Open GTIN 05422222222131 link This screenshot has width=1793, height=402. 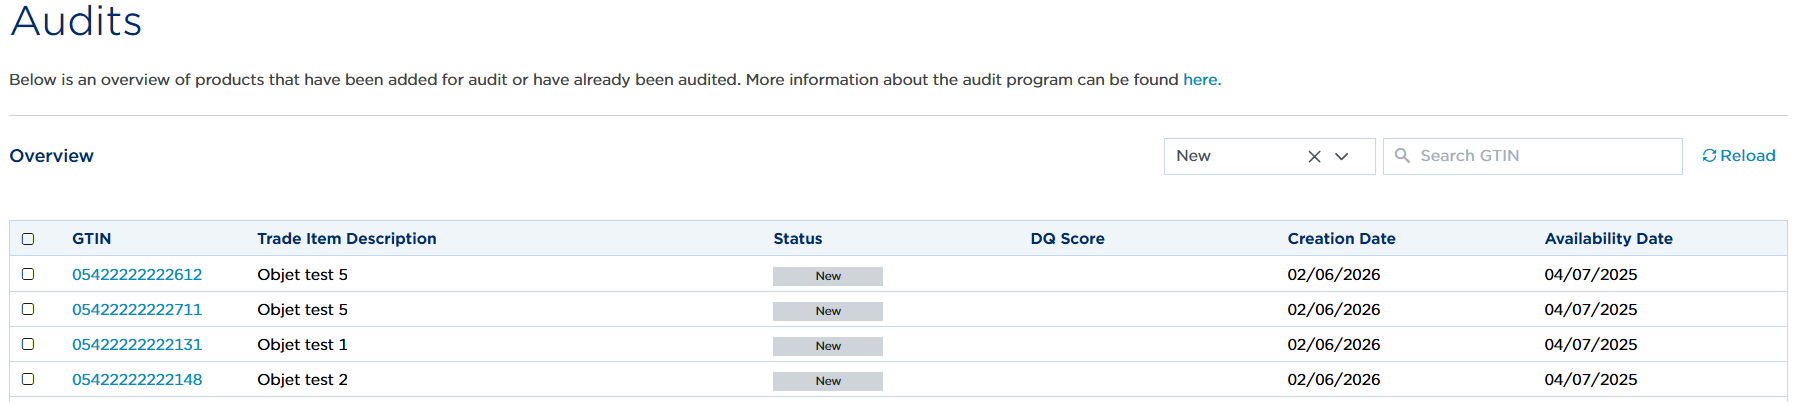pos(137,345)
